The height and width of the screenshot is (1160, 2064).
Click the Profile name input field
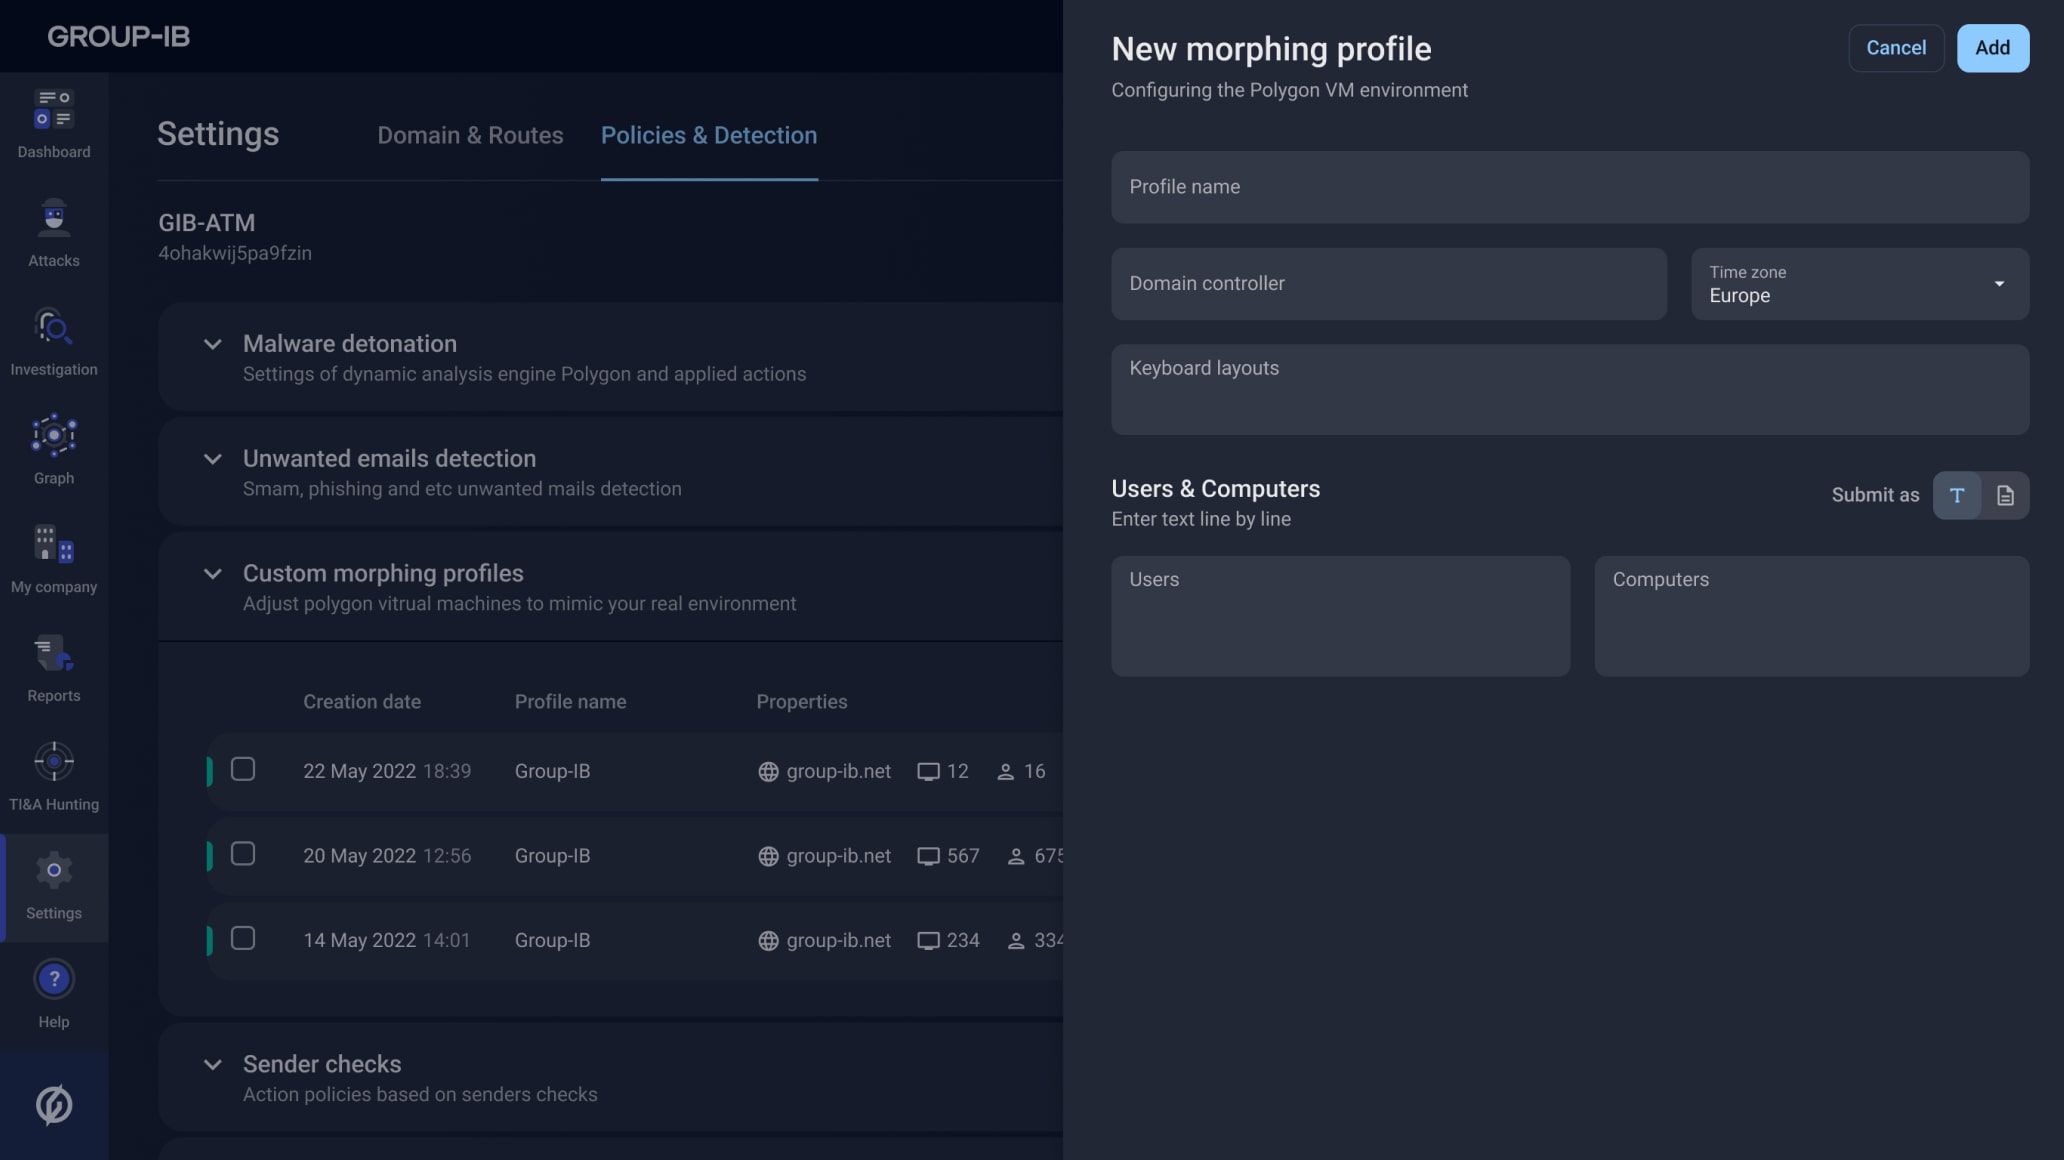click(1570, 187)
